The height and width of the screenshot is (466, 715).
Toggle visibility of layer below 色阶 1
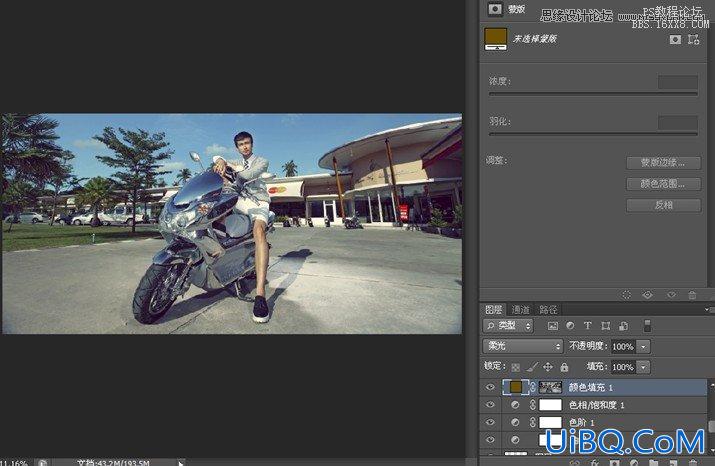490,440
